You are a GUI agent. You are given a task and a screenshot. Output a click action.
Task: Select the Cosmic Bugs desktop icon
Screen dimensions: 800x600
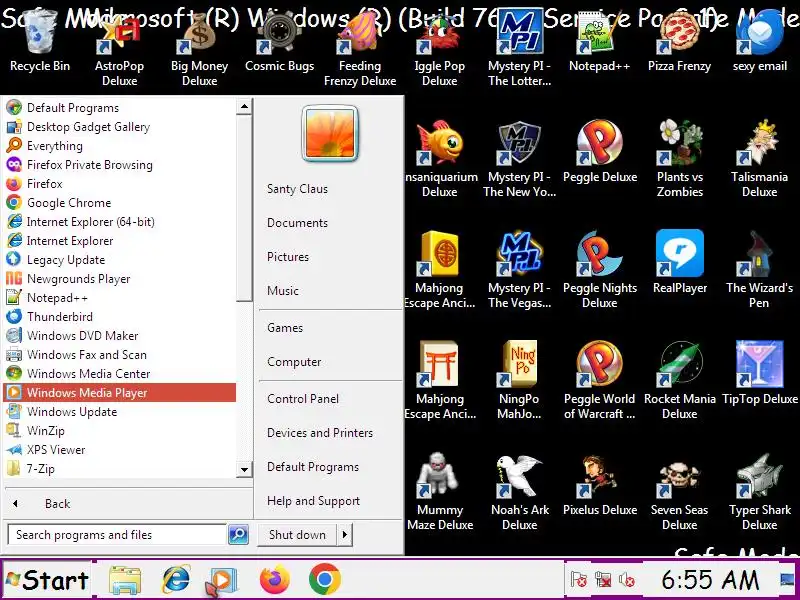click(x=280, y=43)
